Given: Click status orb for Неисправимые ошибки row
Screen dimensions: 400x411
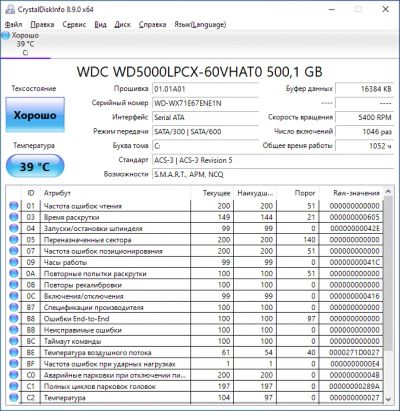Looking at the screenshot, I should pyautogui.click(x=14, y=330).
